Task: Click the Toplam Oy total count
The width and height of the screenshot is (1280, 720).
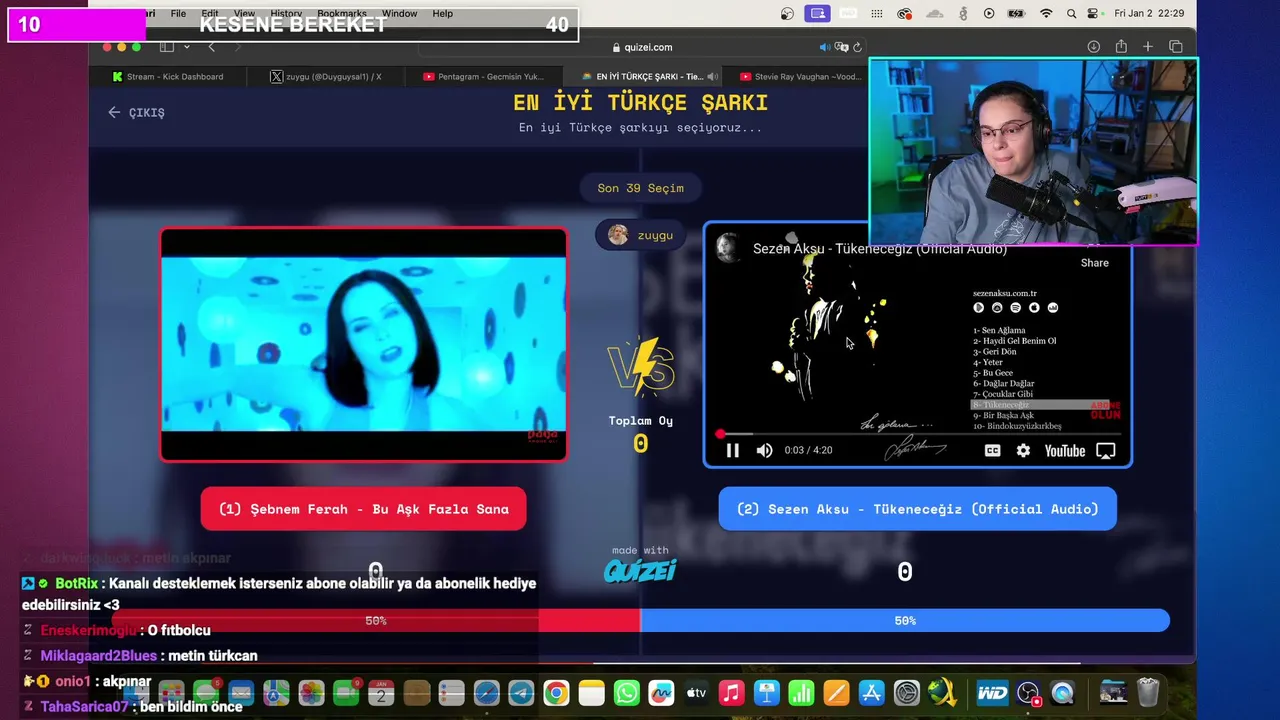Action: [641, 444]
